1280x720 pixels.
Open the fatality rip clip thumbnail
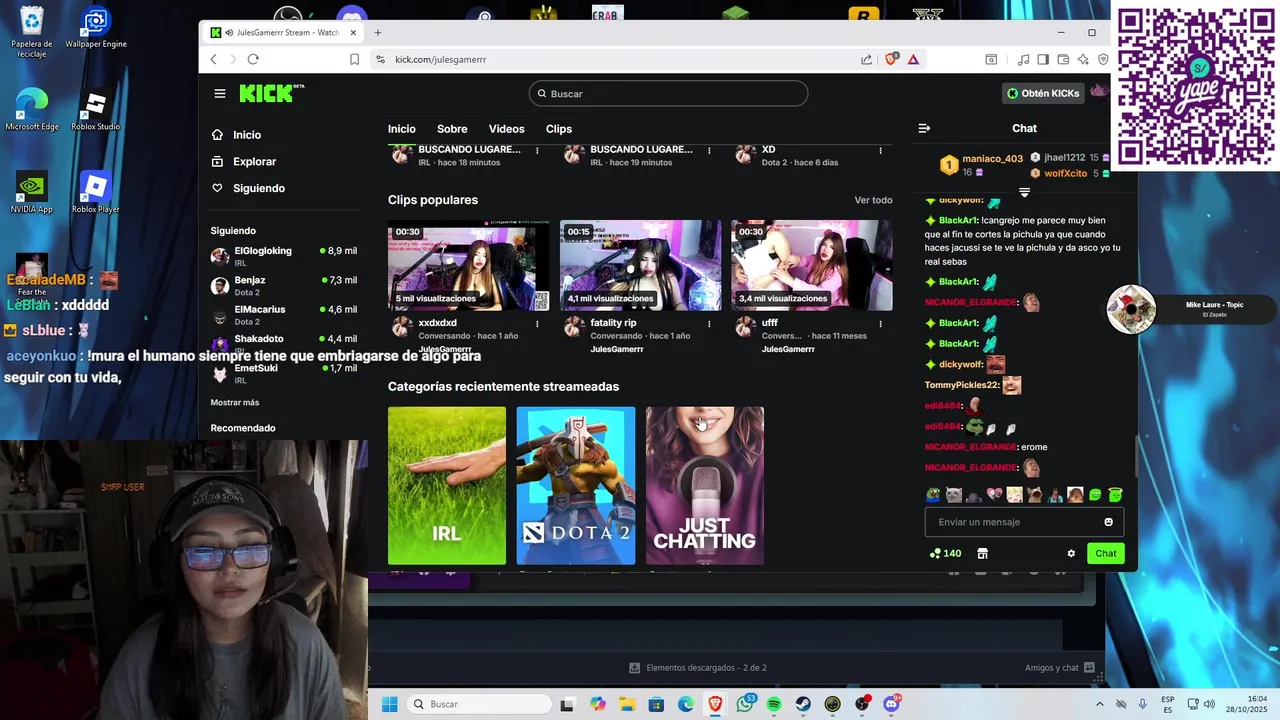click(640, 265)
